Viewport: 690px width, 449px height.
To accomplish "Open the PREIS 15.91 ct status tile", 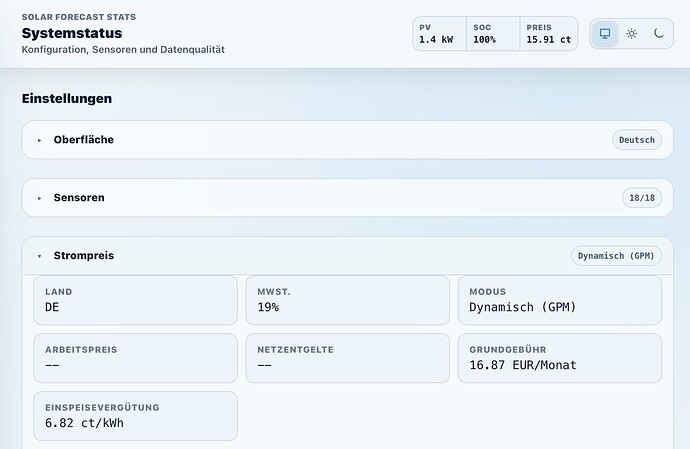I will [x=549, y=34].
